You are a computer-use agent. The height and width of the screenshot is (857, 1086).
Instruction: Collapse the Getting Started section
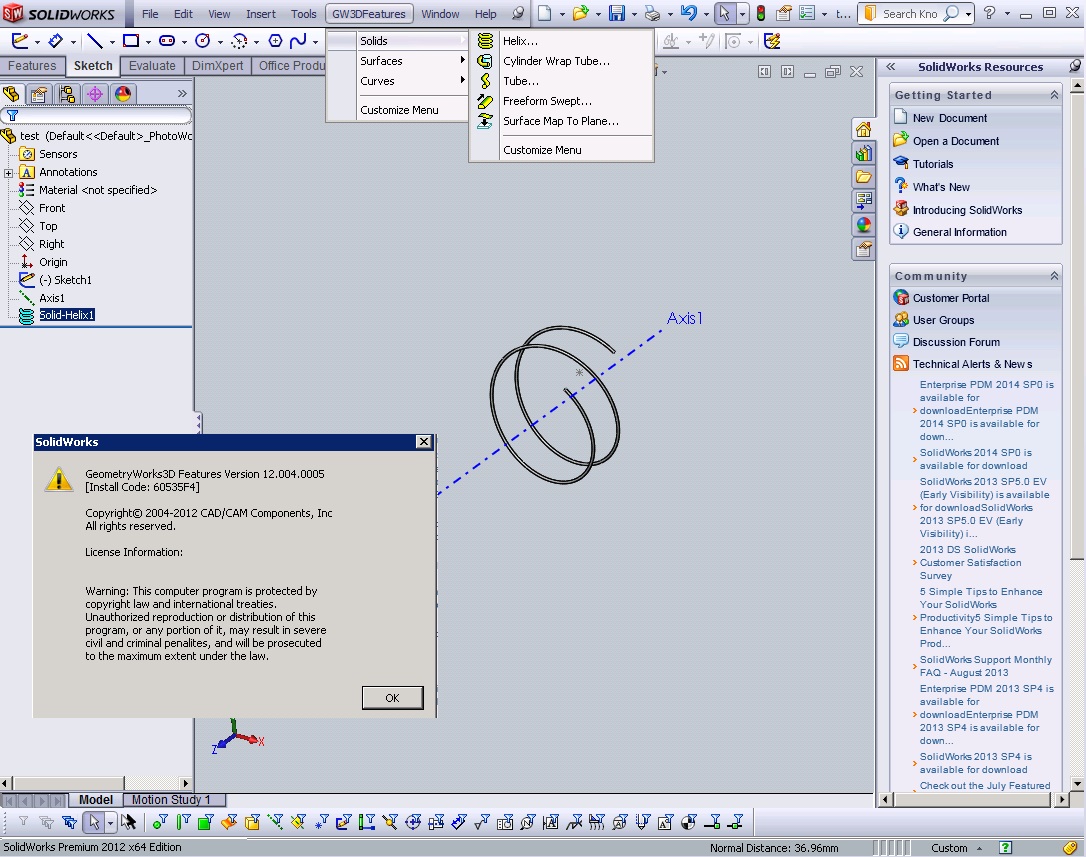click(x=1053, y=95)
